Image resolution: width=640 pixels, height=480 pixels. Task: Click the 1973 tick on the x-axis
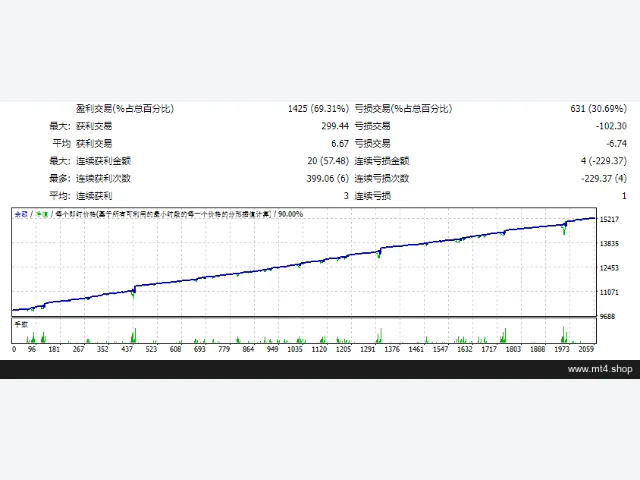point(562,349)
